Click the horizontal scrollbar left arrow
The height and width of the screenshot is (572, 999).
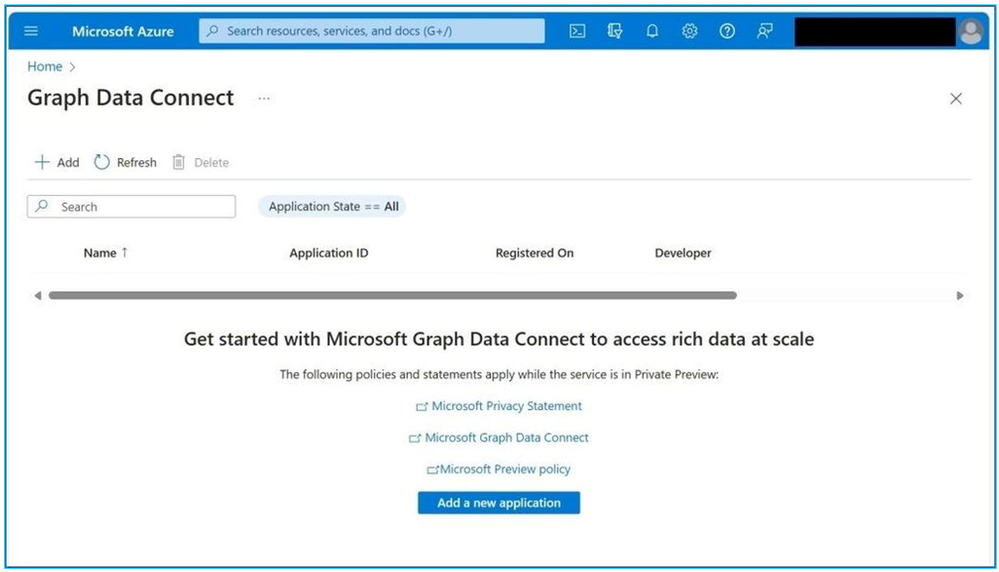38,296
